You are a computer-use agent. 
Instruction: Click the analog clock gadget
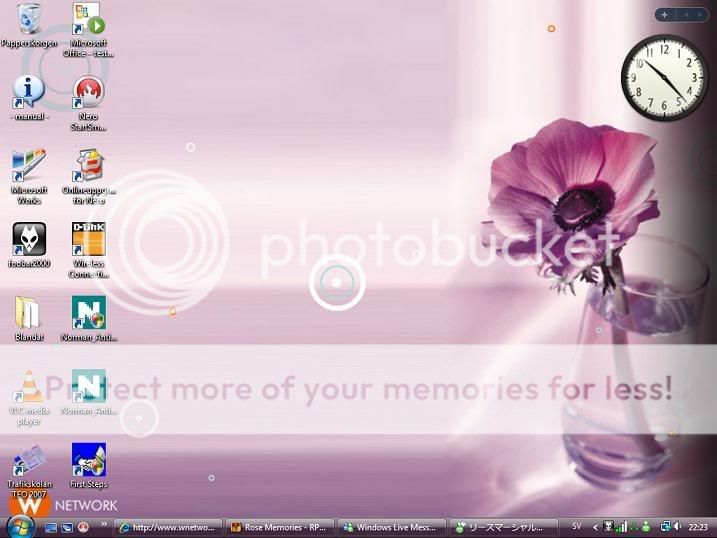pyautogui.click(x=664, y=76)
